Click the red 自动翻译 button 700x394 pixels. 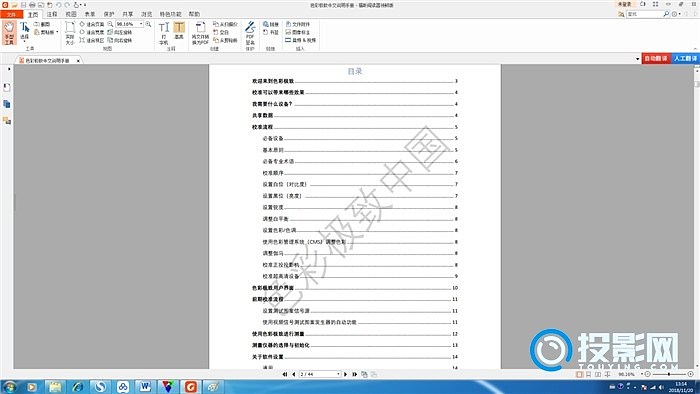(655, 58)
